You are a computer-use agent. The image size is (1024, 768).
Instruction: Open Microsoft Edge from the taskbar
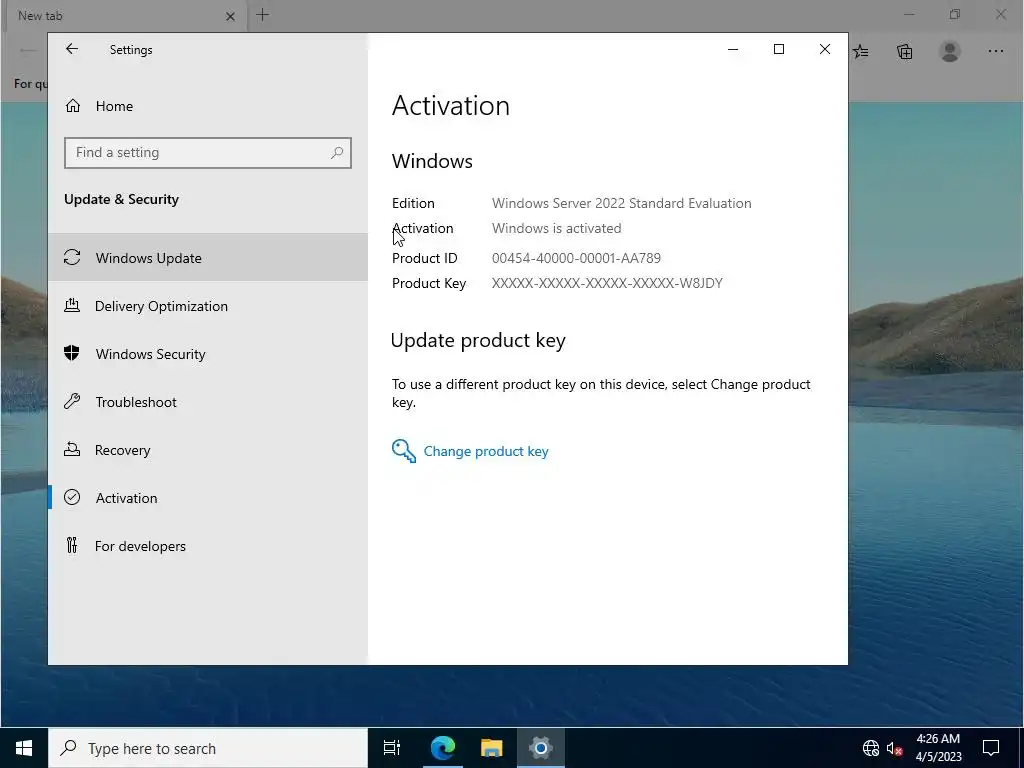click(x=442, y=748)
